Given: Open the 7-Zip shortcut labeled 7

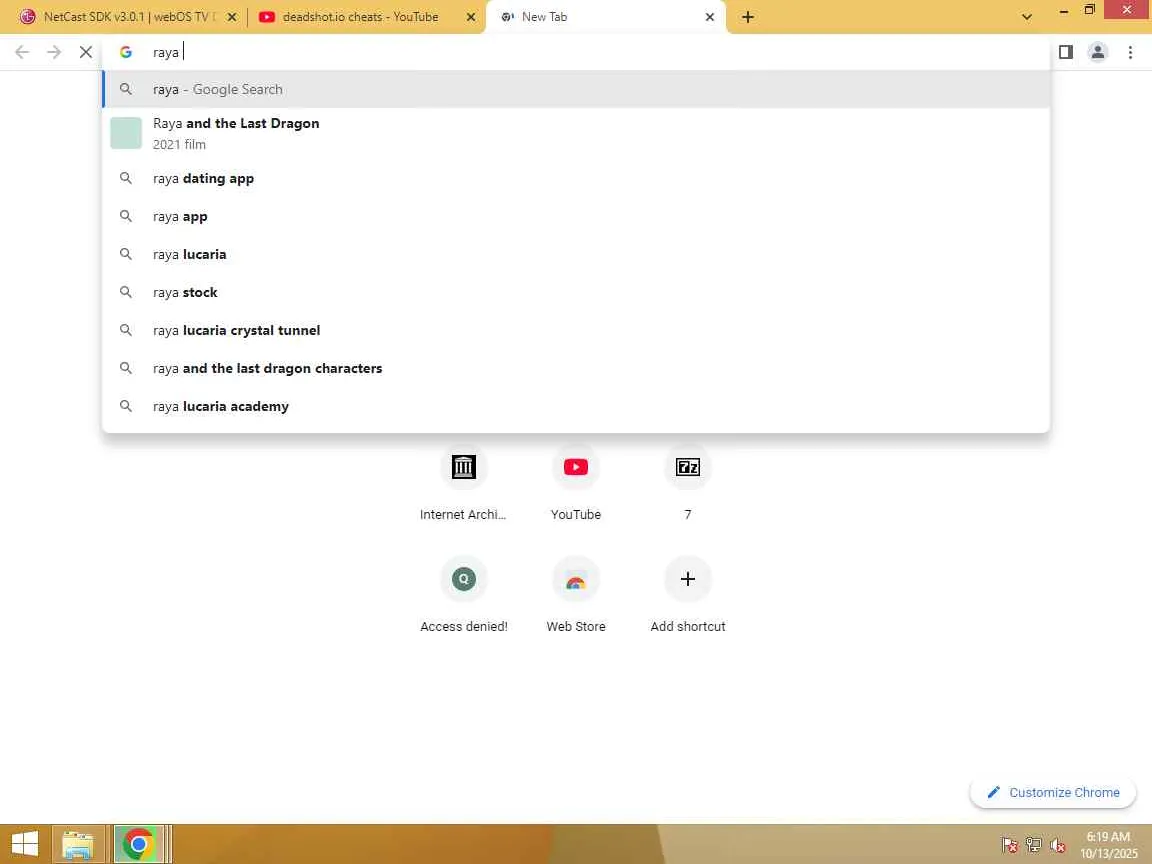Looking at the screenshot, I should (x=688, y=482).
